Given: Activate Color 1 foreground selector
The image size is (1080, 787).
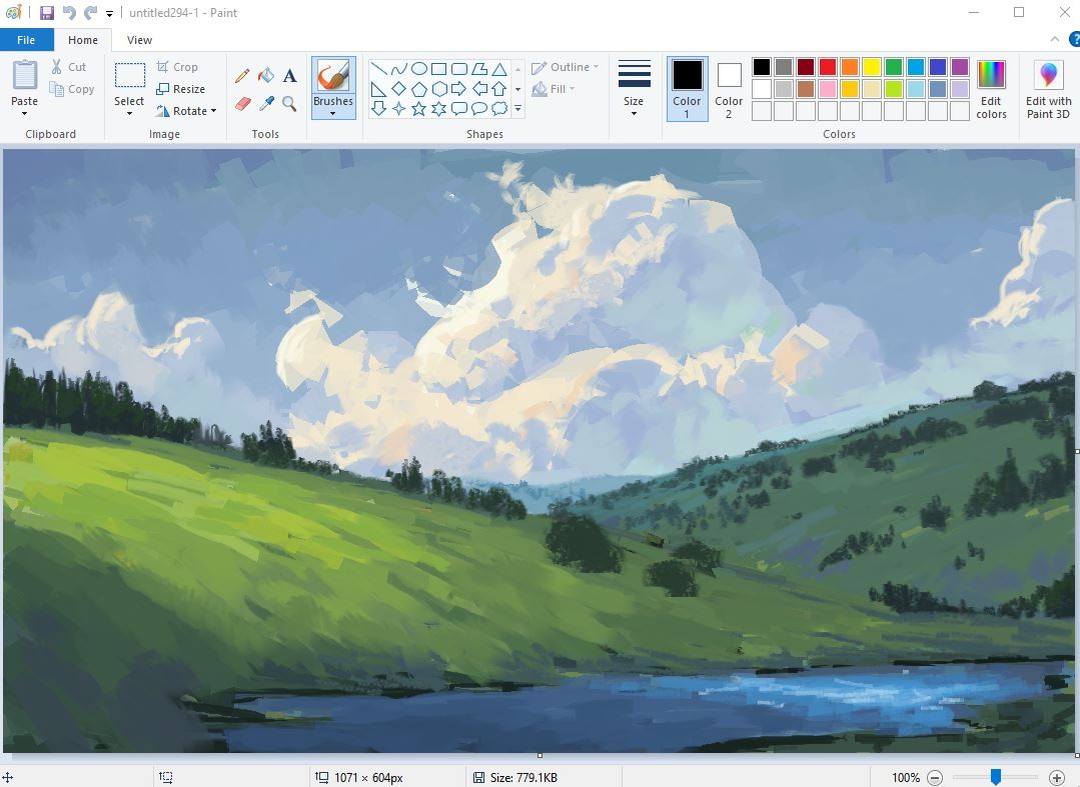Looking at the screenshot, I should (x=687, y=90).
